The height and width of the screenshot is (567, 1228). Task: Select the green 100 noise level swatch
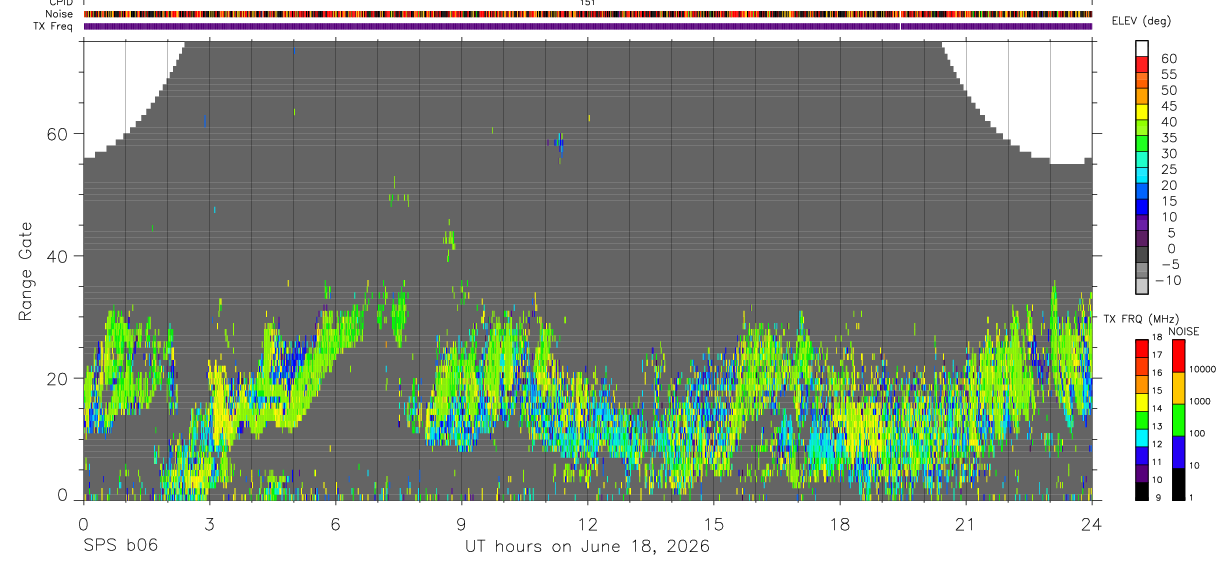pyautogui.click(x=1178, y=419)
